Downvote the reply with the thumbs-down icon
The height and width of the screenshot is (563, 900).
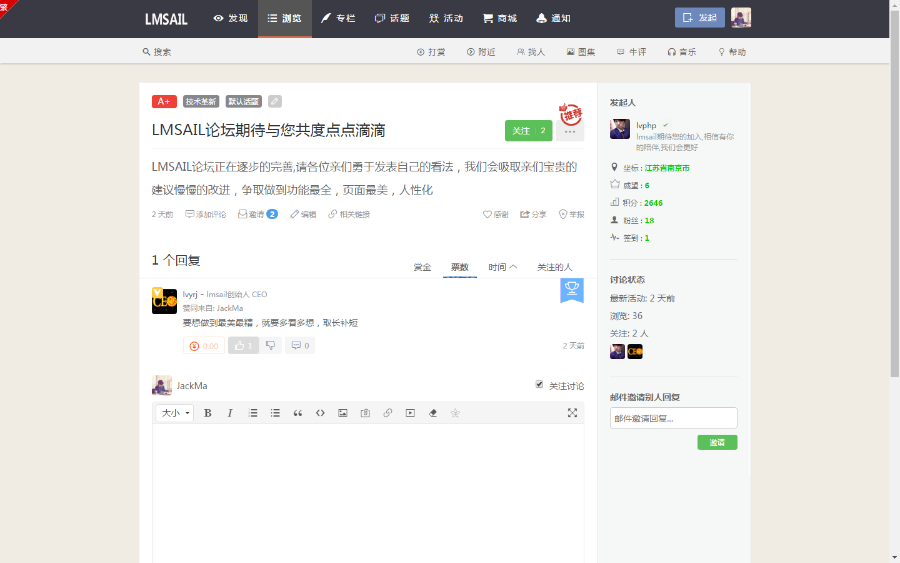(x=270, y=345)
